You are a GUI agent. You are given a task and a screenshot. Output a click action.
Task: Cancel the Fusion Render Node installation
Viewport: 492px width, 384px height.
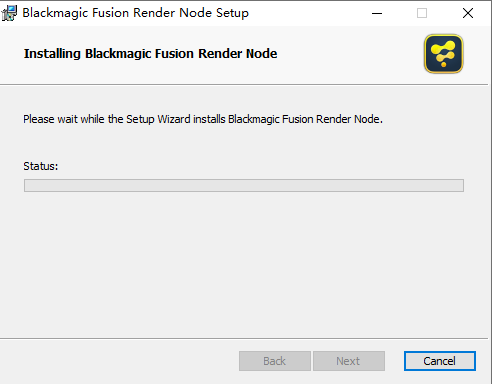pyautogui.click(x=440, y=361)
